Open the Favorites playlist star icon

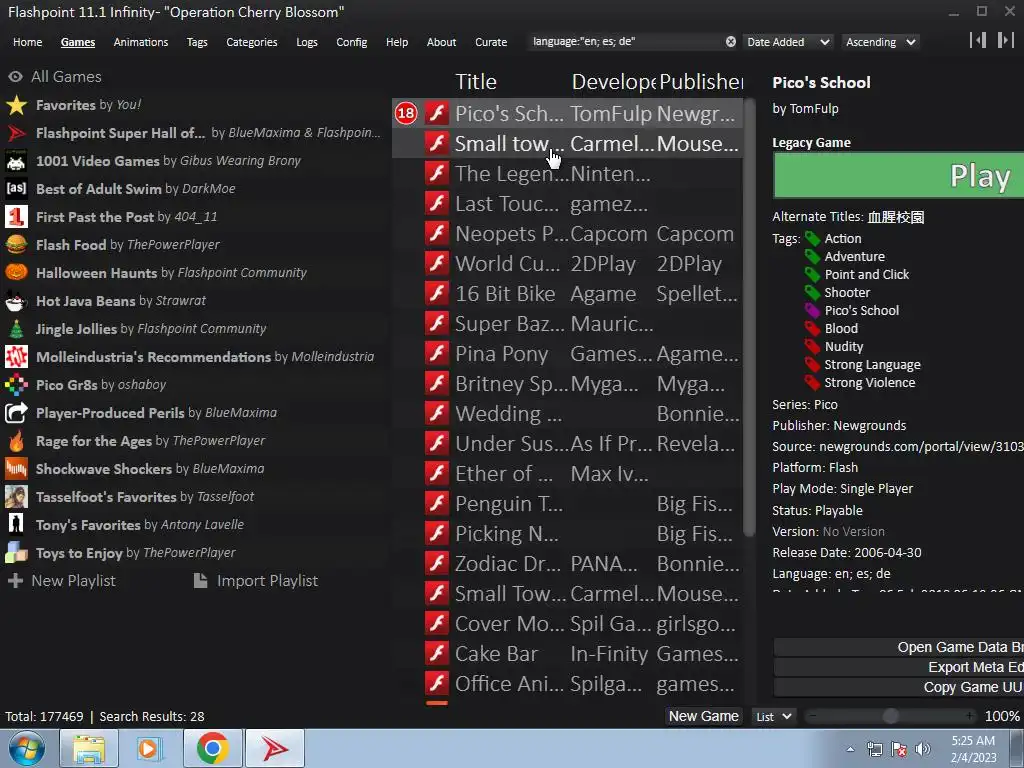[x=16, y=104]
